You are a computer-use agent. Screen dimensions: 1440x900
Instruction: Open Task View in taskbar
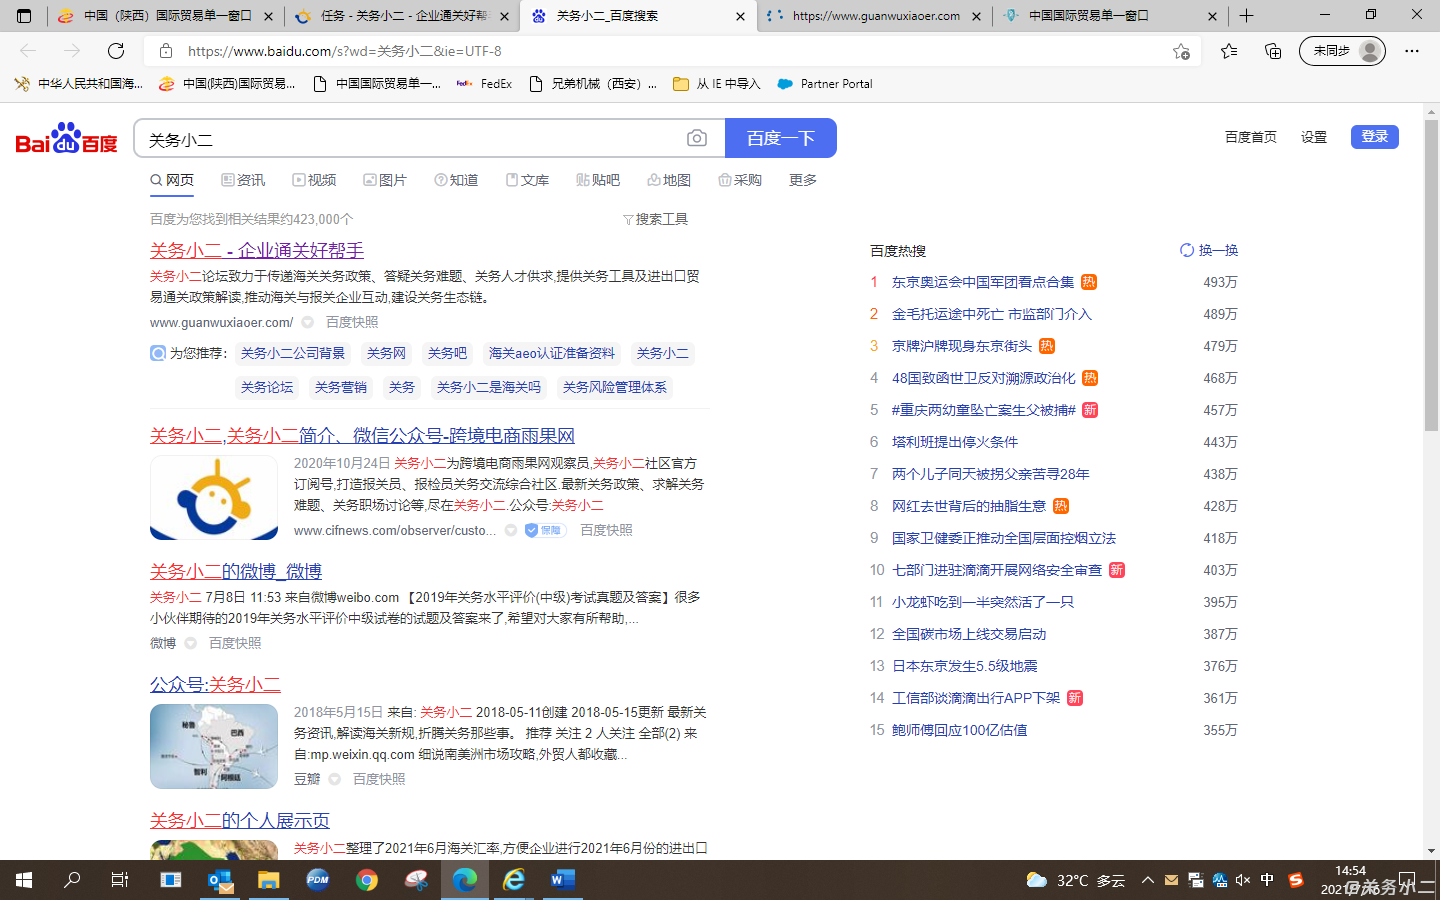pos(120,880)
